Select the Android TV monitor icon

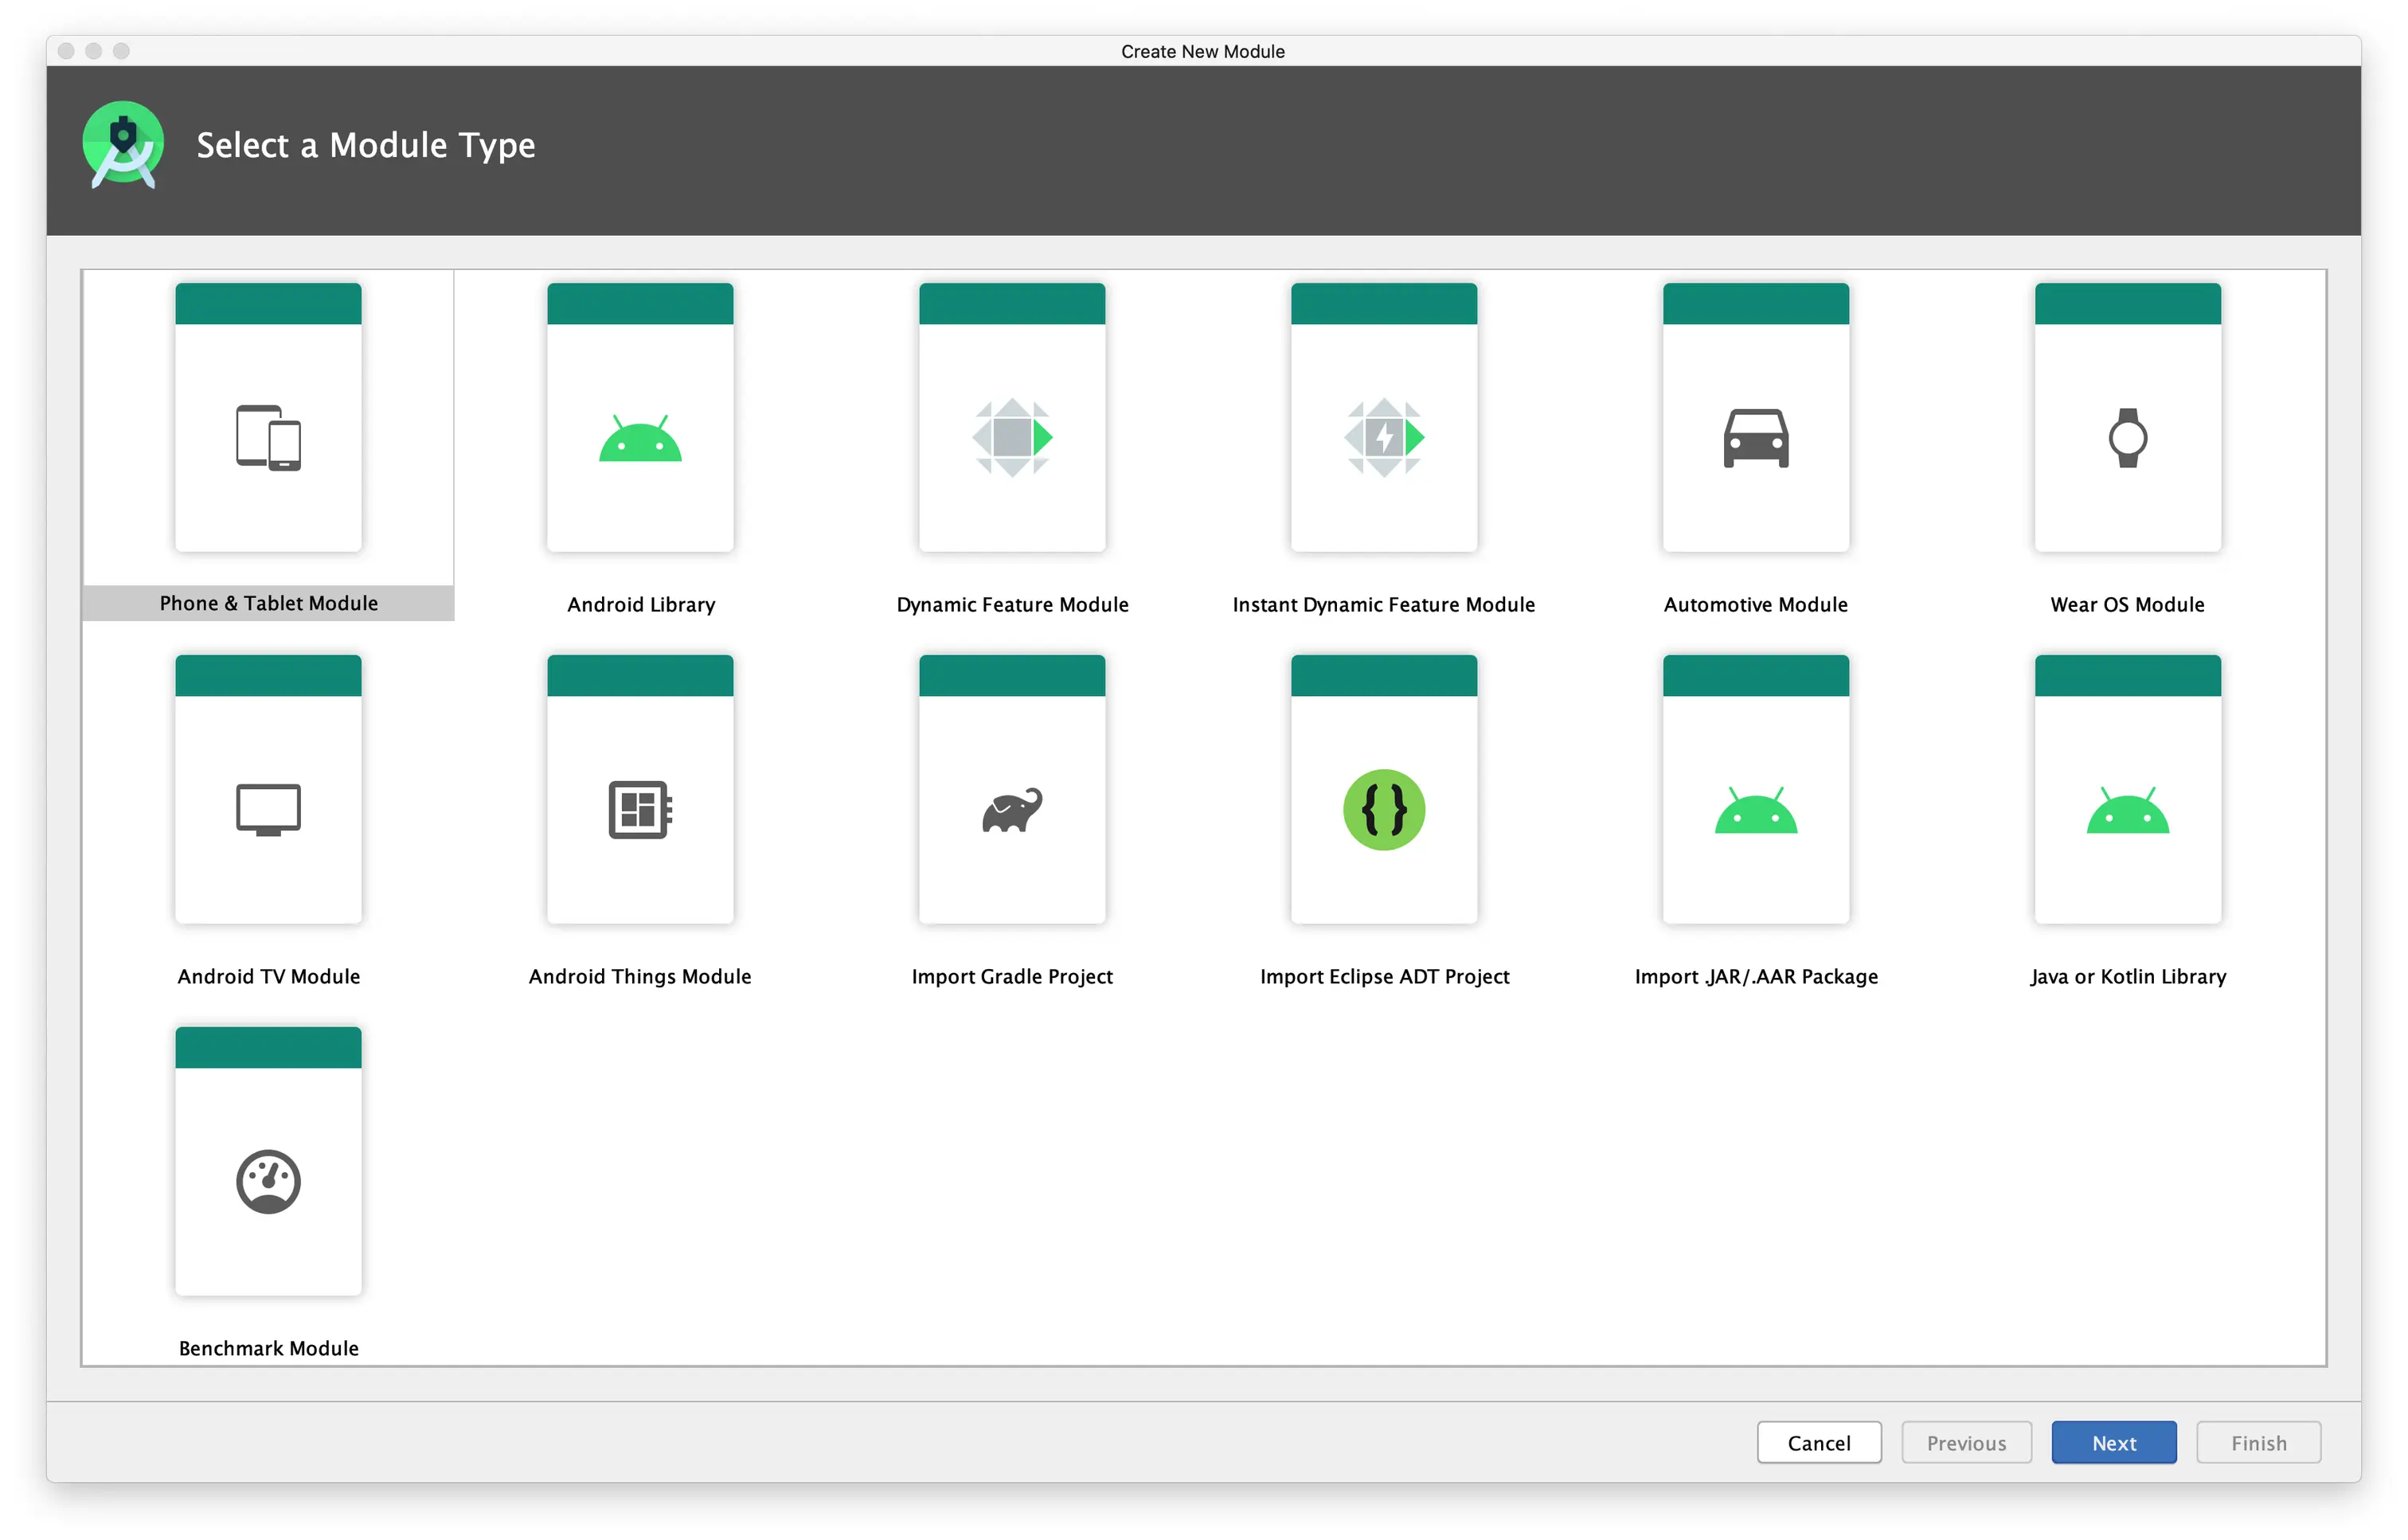click(x=268, y=810)
